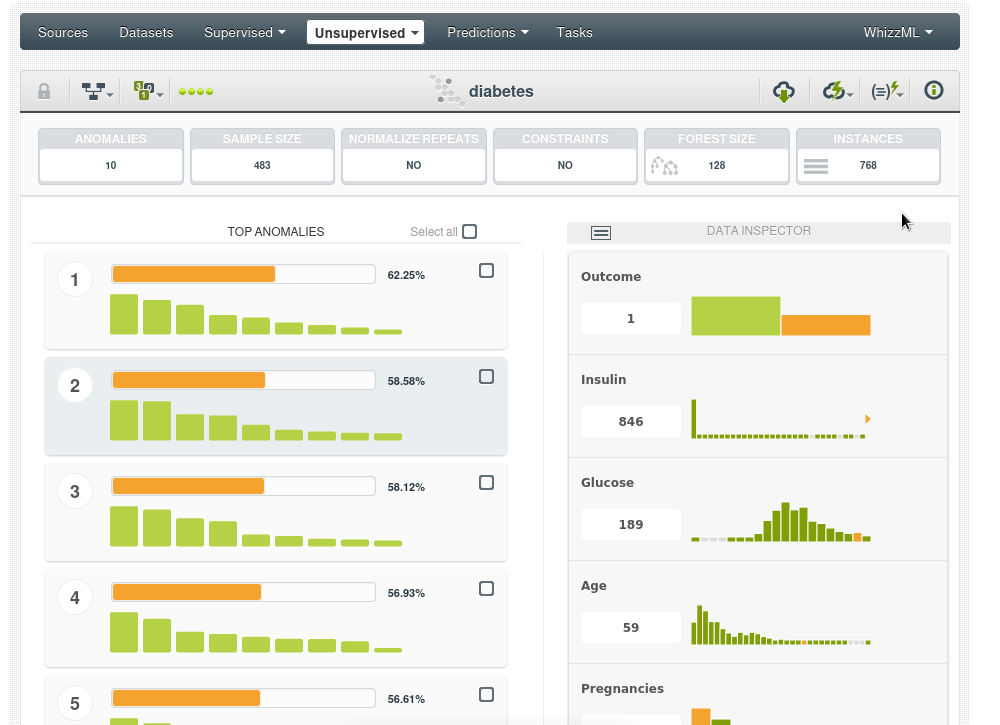
Task: Expand the WhizzML dropdown
Action: tap(897, 32)
